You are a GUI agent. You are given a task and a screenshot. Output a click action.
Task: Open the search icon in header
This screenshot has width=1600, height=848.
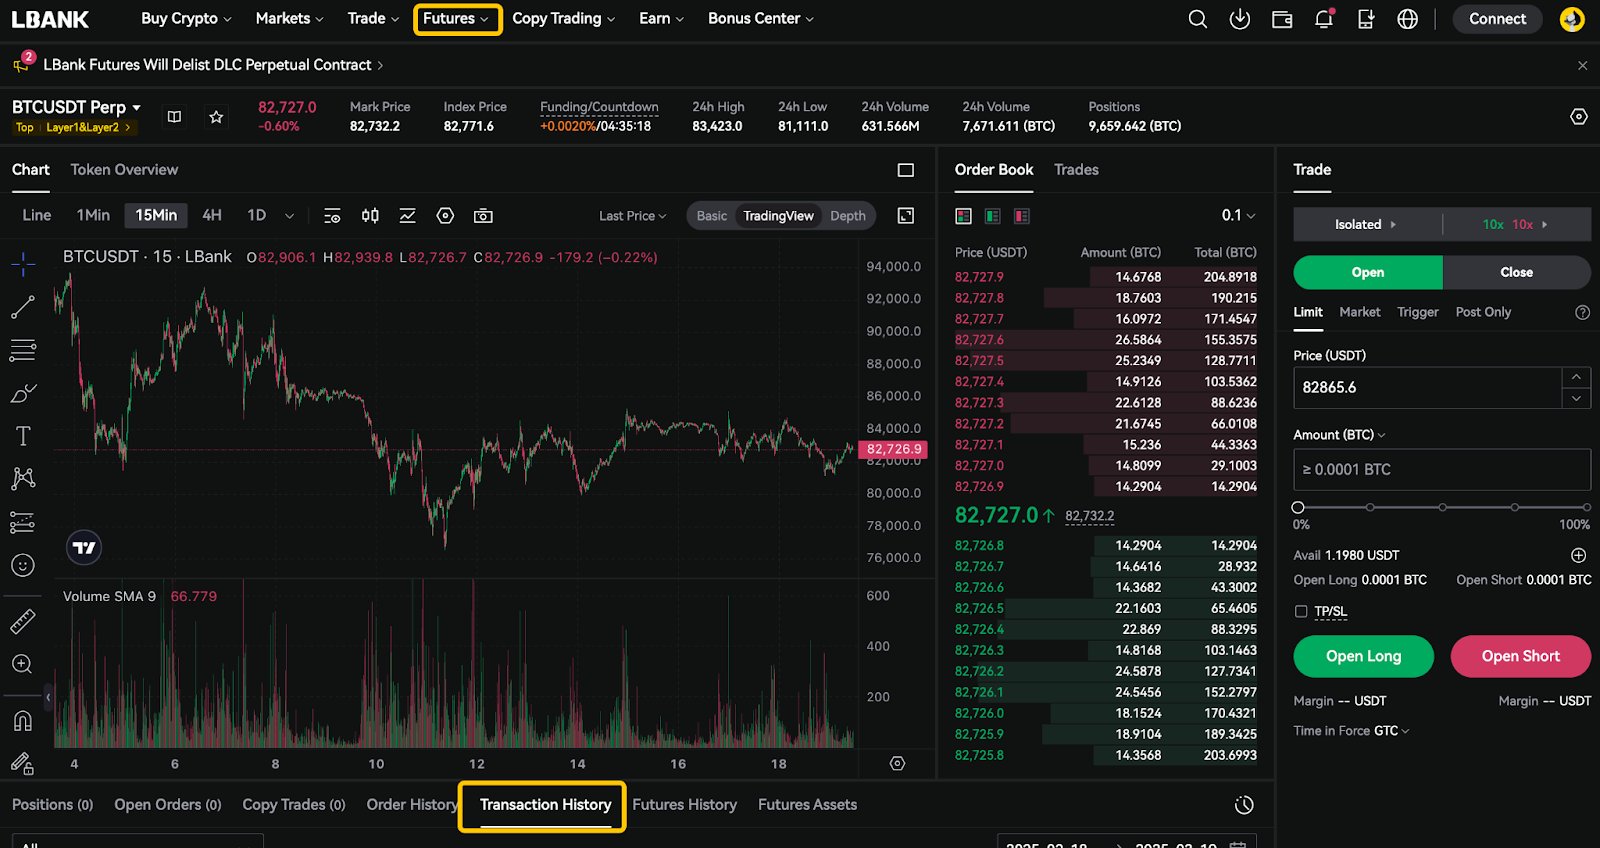[x=1197, y=19]
